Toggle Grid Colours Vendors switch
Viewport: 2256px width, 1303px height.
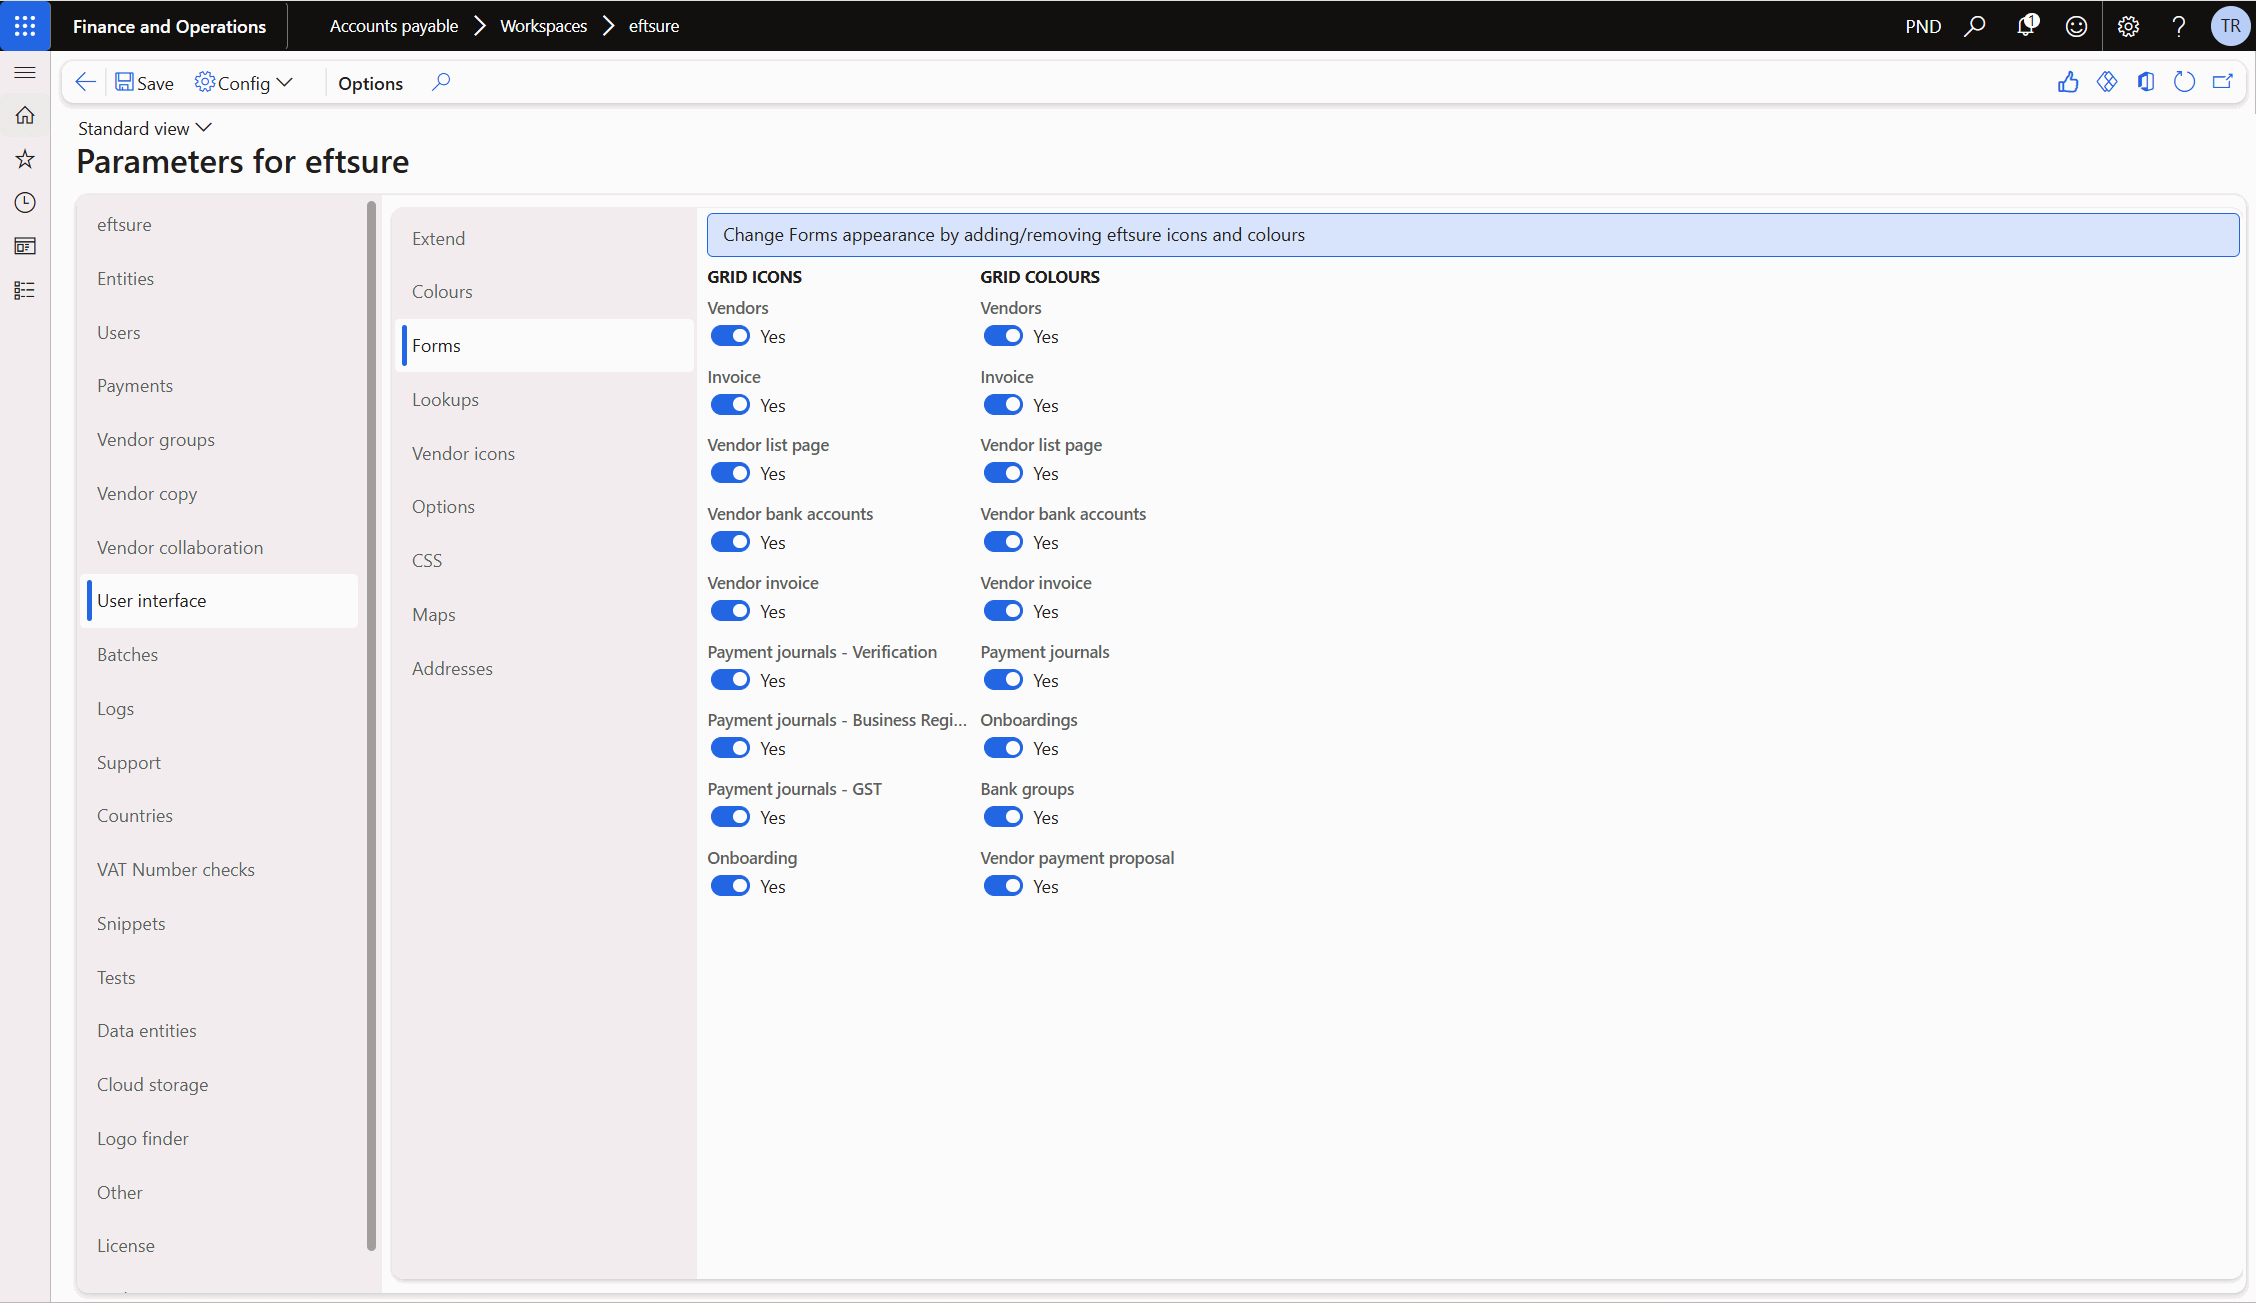pos(1003,336)
